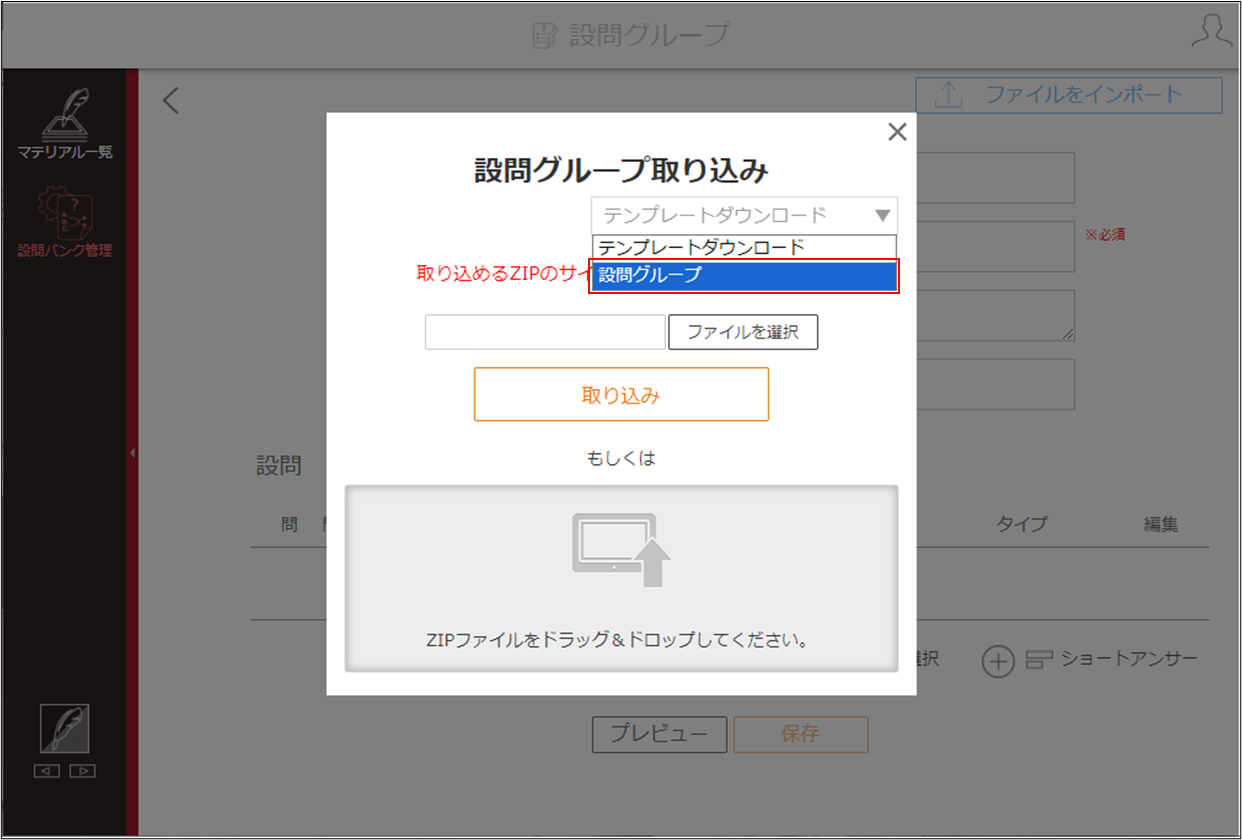The width and height of the screenshot is (1242, 840).
Task: Click the ※必須 required label
Action: 1105,235
